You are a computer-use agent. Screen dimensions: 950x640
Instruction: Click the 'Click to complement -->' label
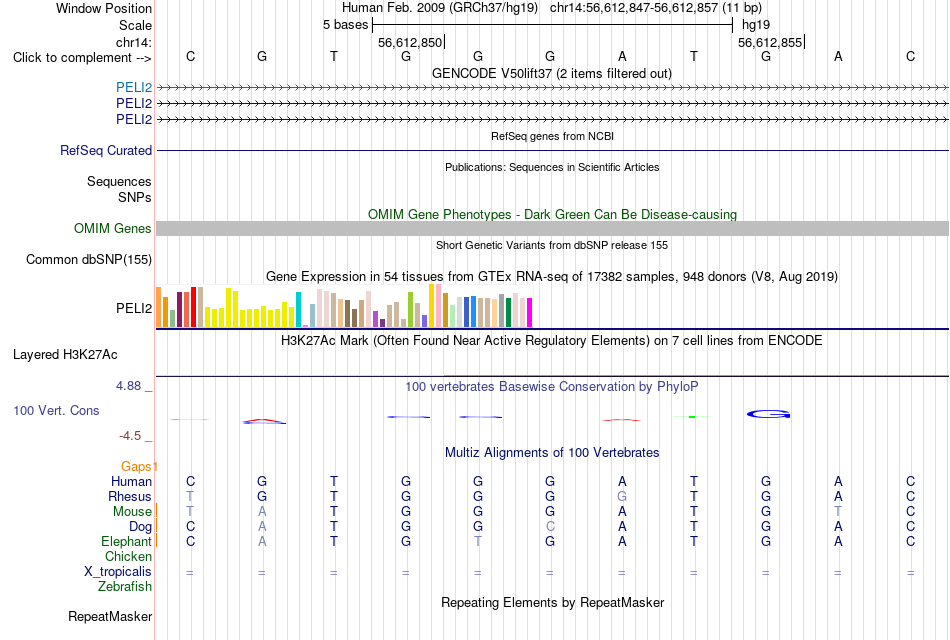(x=82, y=58)
